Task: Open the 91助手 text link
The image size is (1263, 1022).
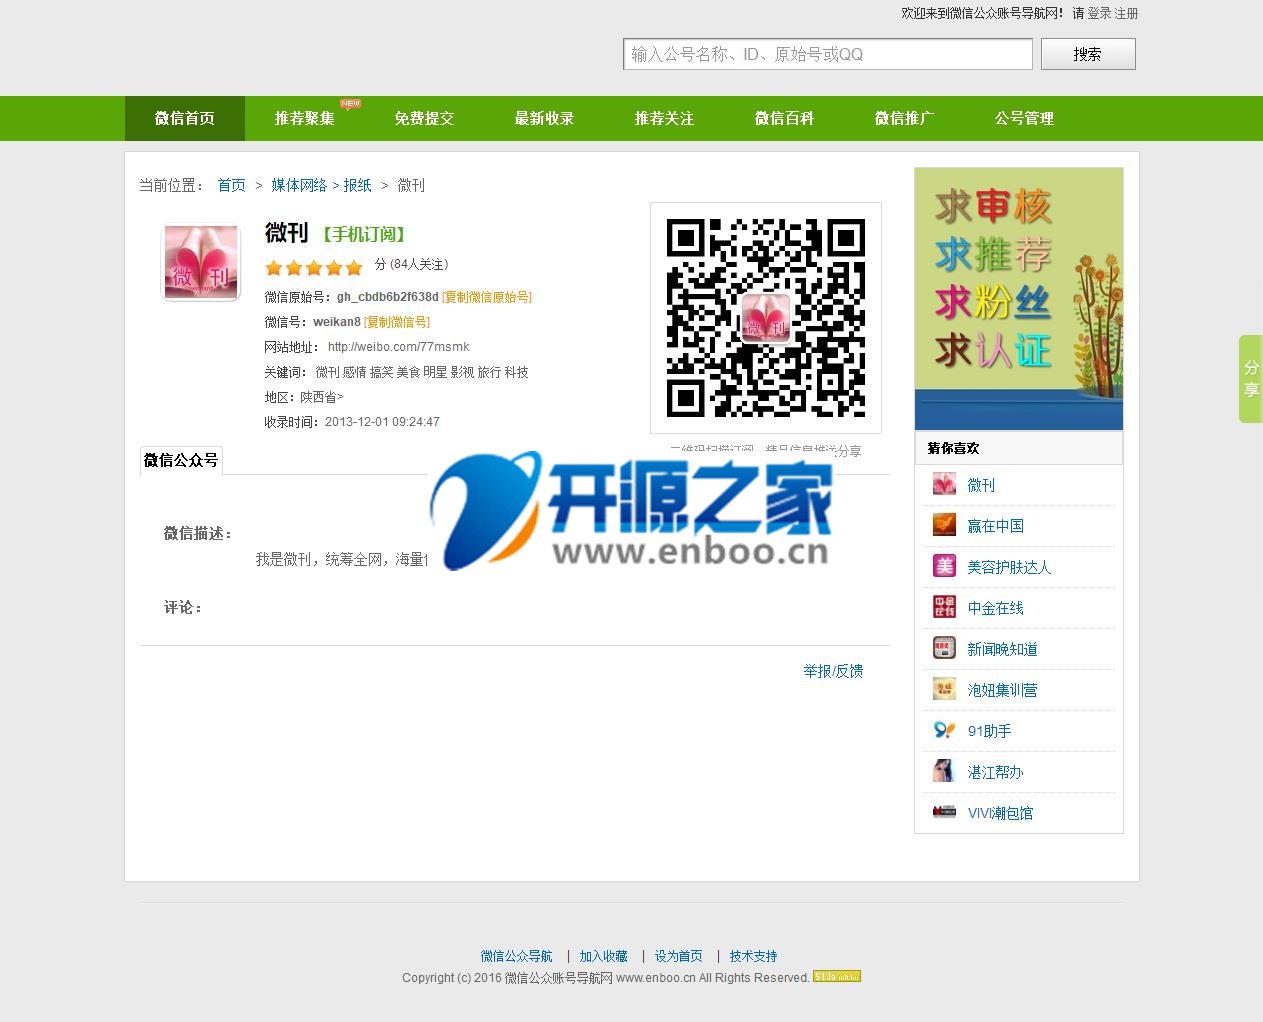Action: tap(990, 731)
